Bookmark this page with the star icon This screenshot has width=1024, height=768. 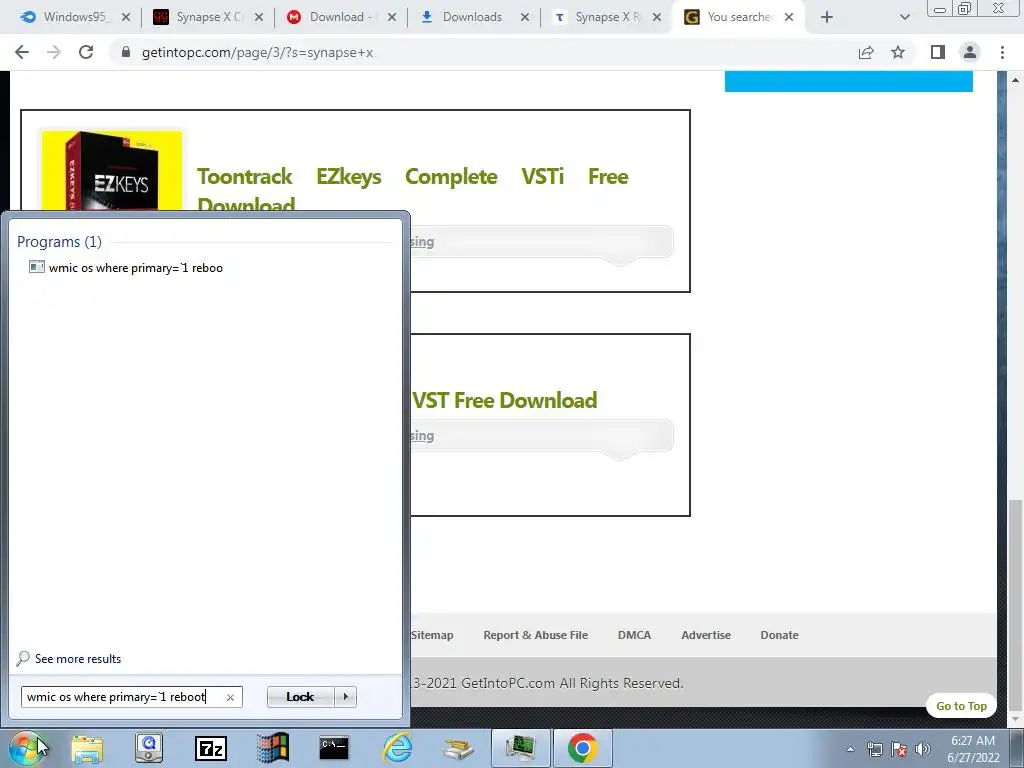(x=898, y=52)
